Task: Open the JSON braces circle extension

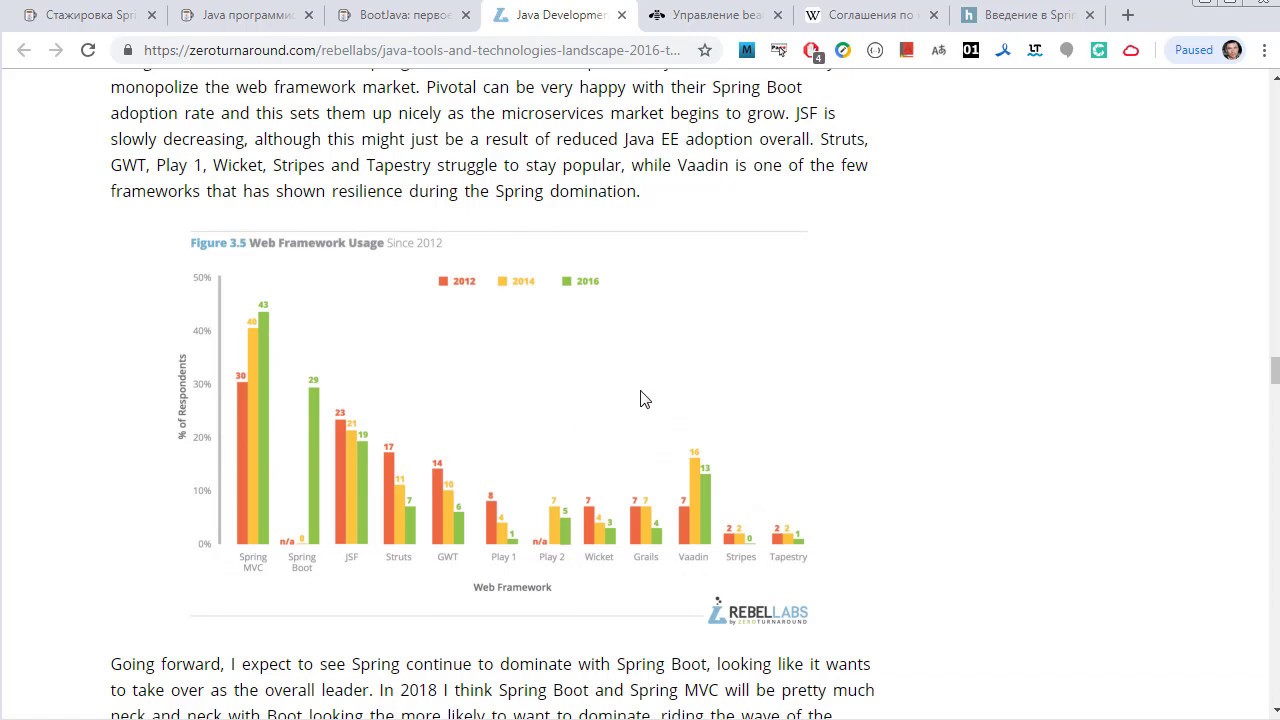Action: (875, 50)
